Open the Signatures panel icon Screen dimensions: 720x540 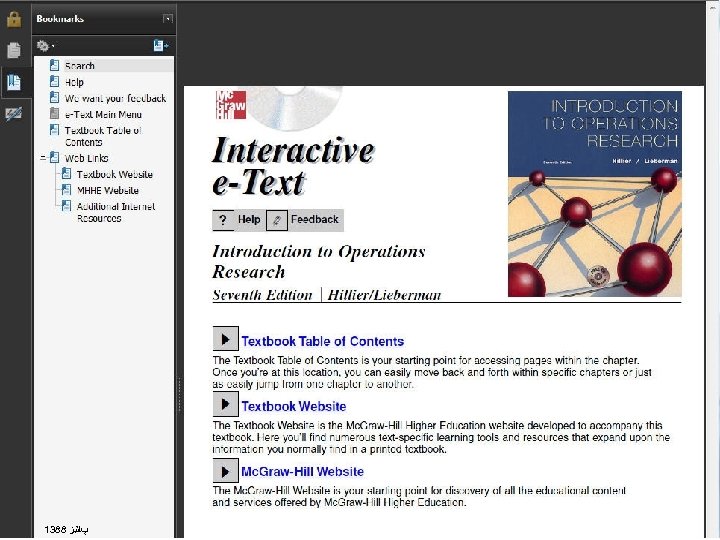click(14, 113)
